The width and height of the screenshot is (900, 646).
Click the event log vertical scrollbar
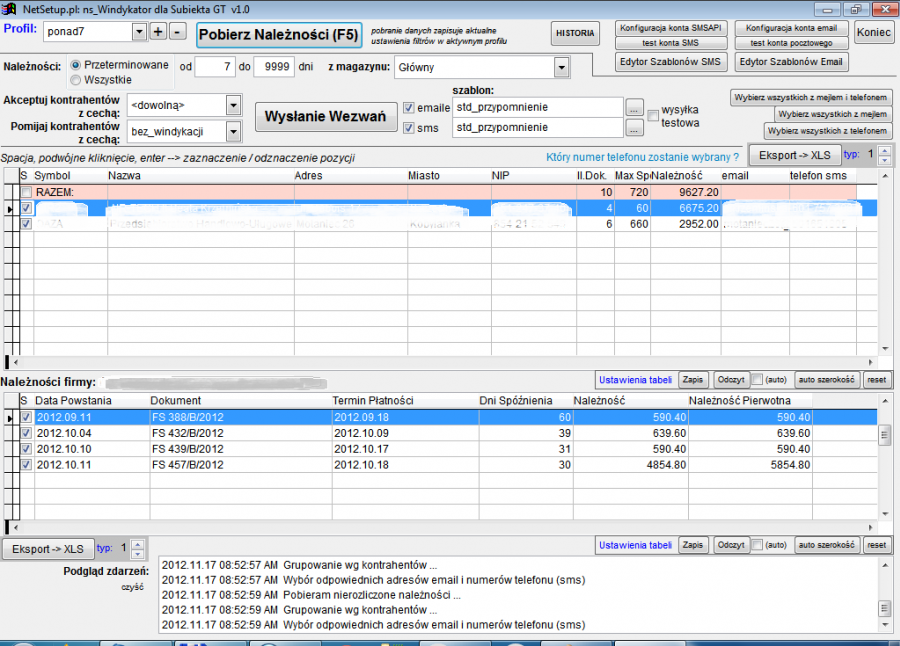click(885, 595)
